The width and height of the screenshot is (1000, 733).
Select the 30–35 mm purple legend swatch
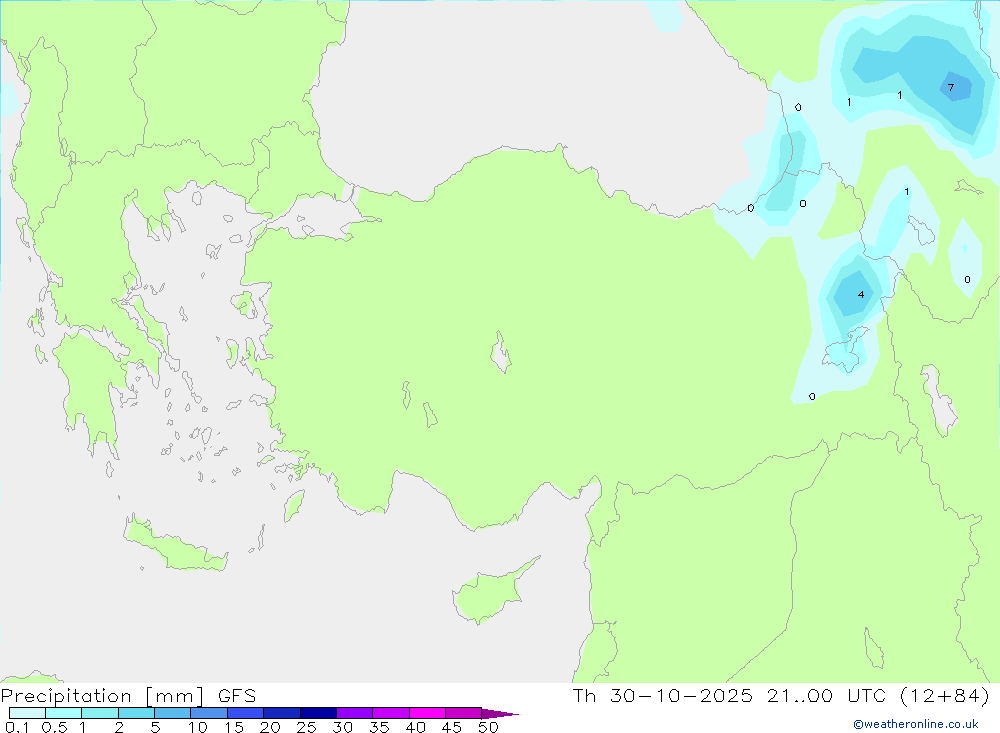point(355,713)
